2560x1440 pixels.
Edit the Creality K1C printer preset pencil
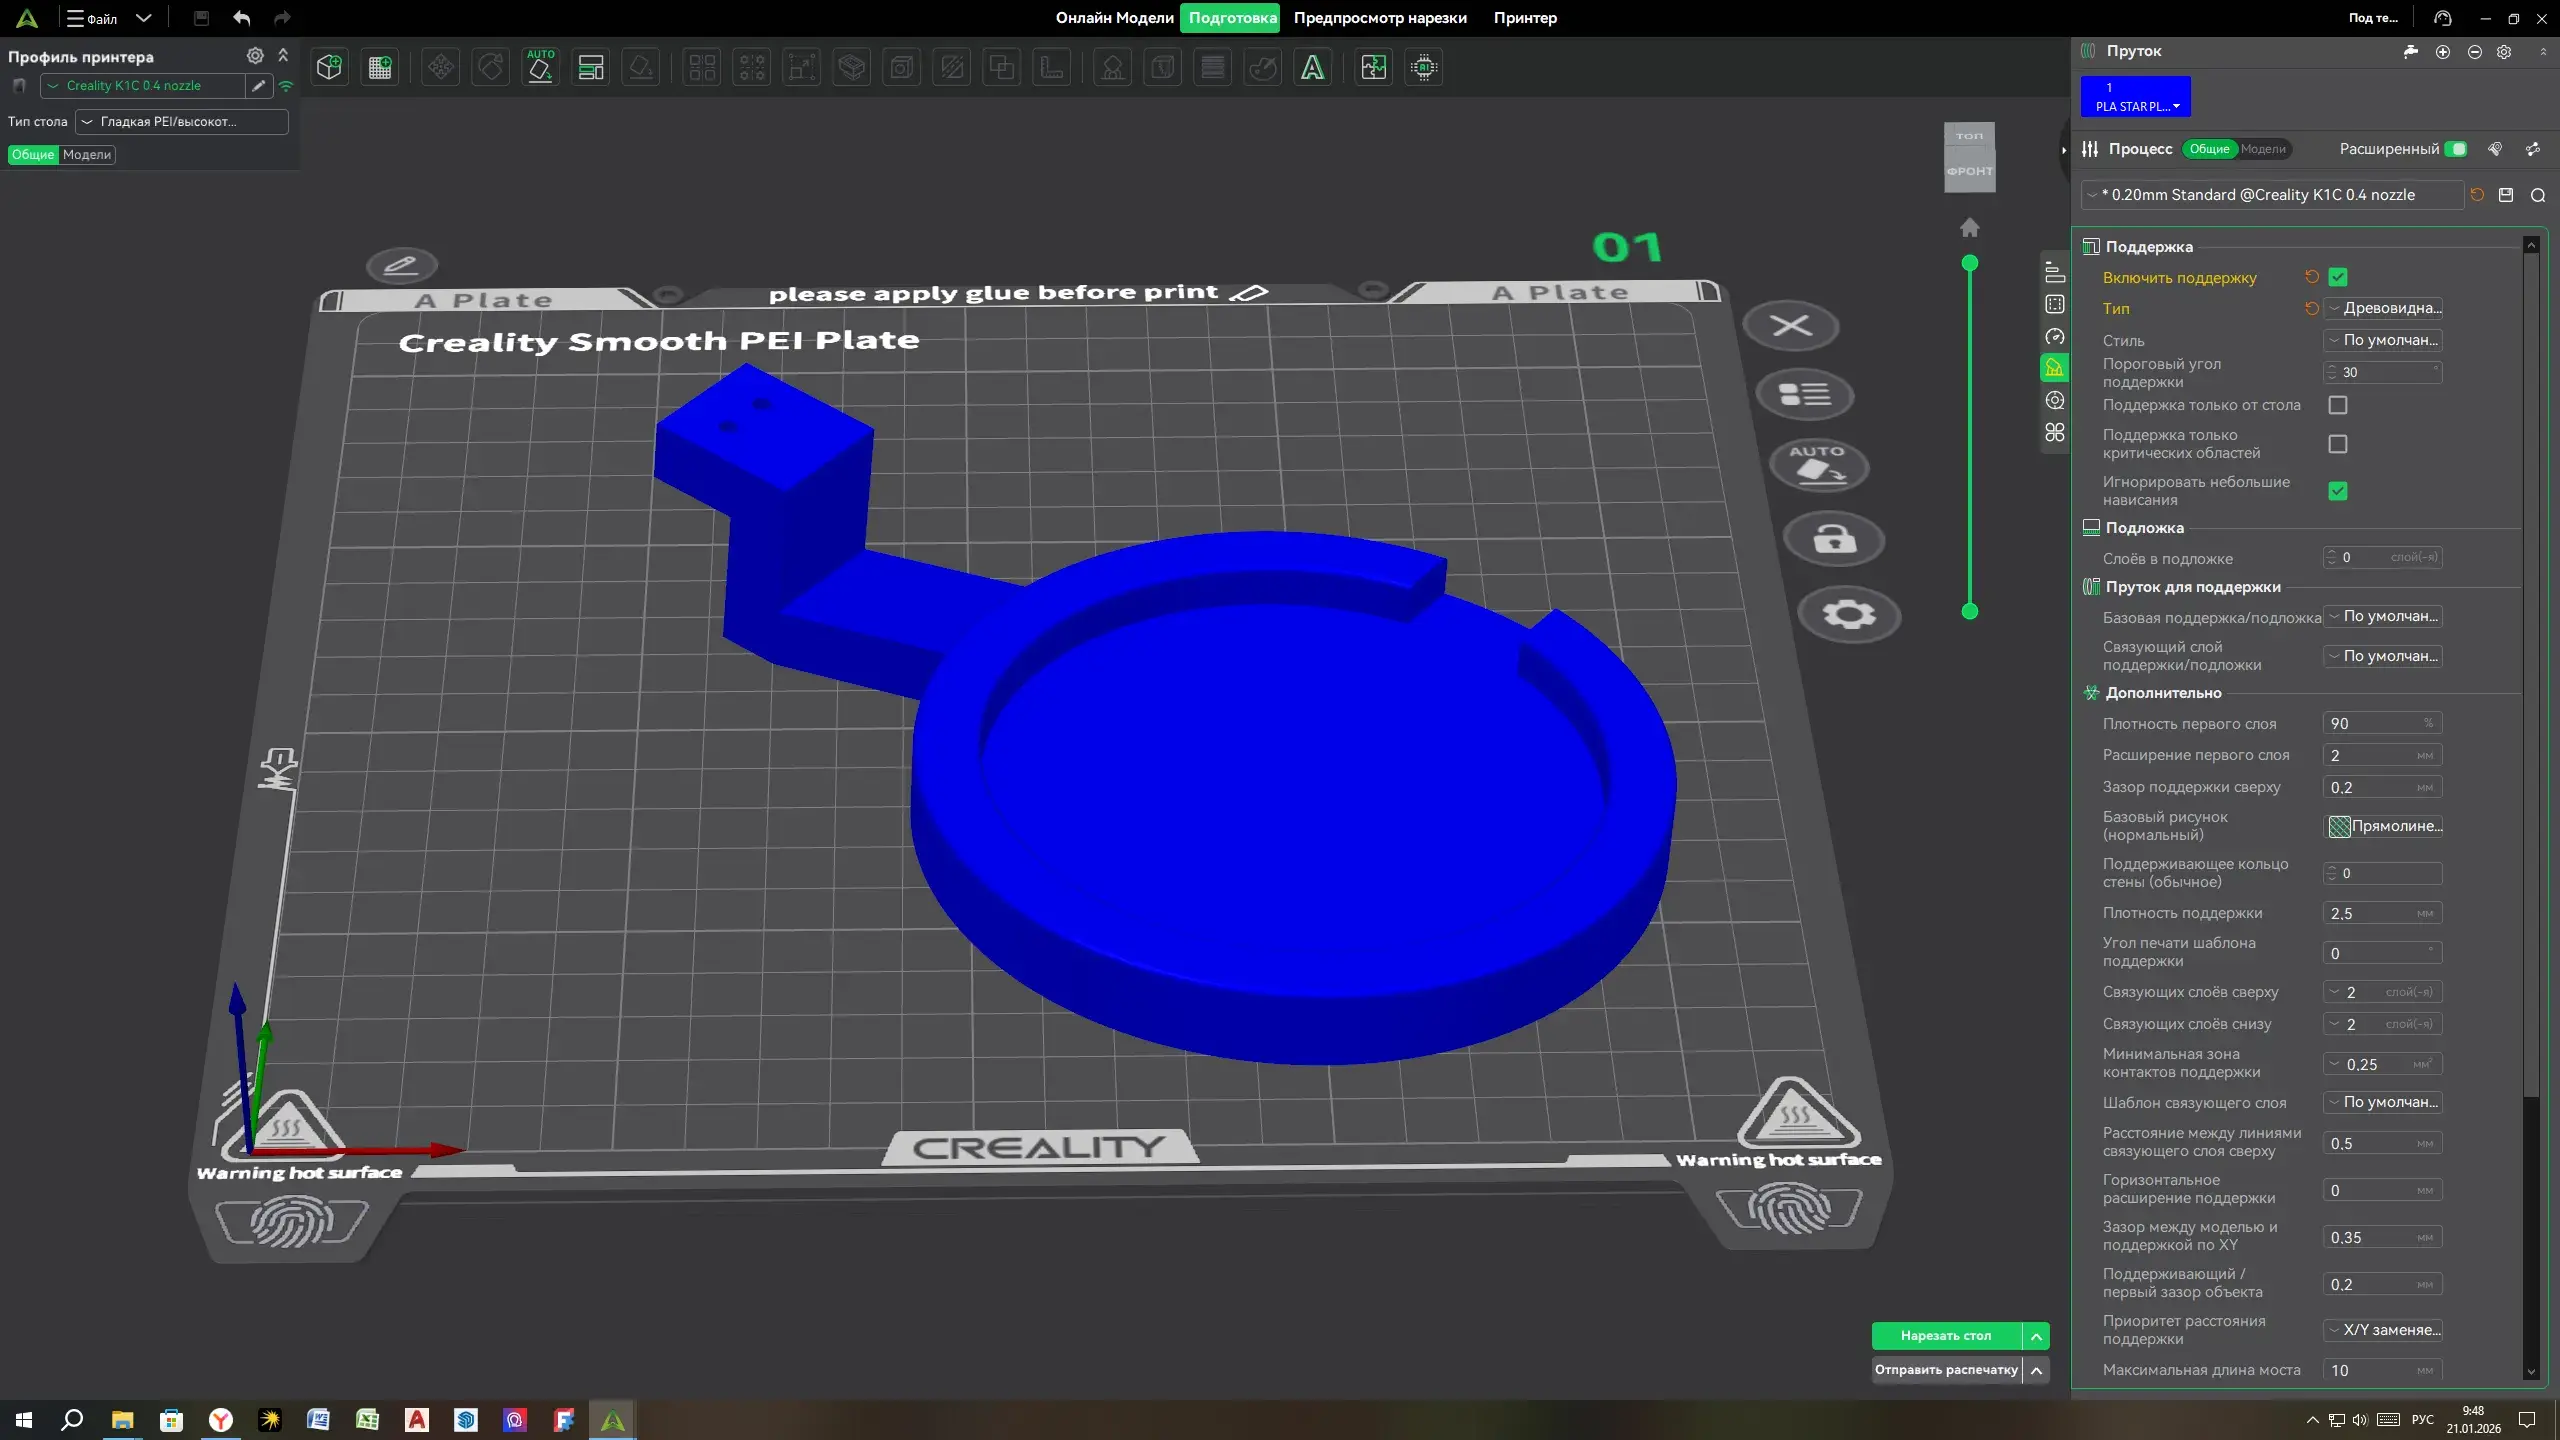click(259, 86)
